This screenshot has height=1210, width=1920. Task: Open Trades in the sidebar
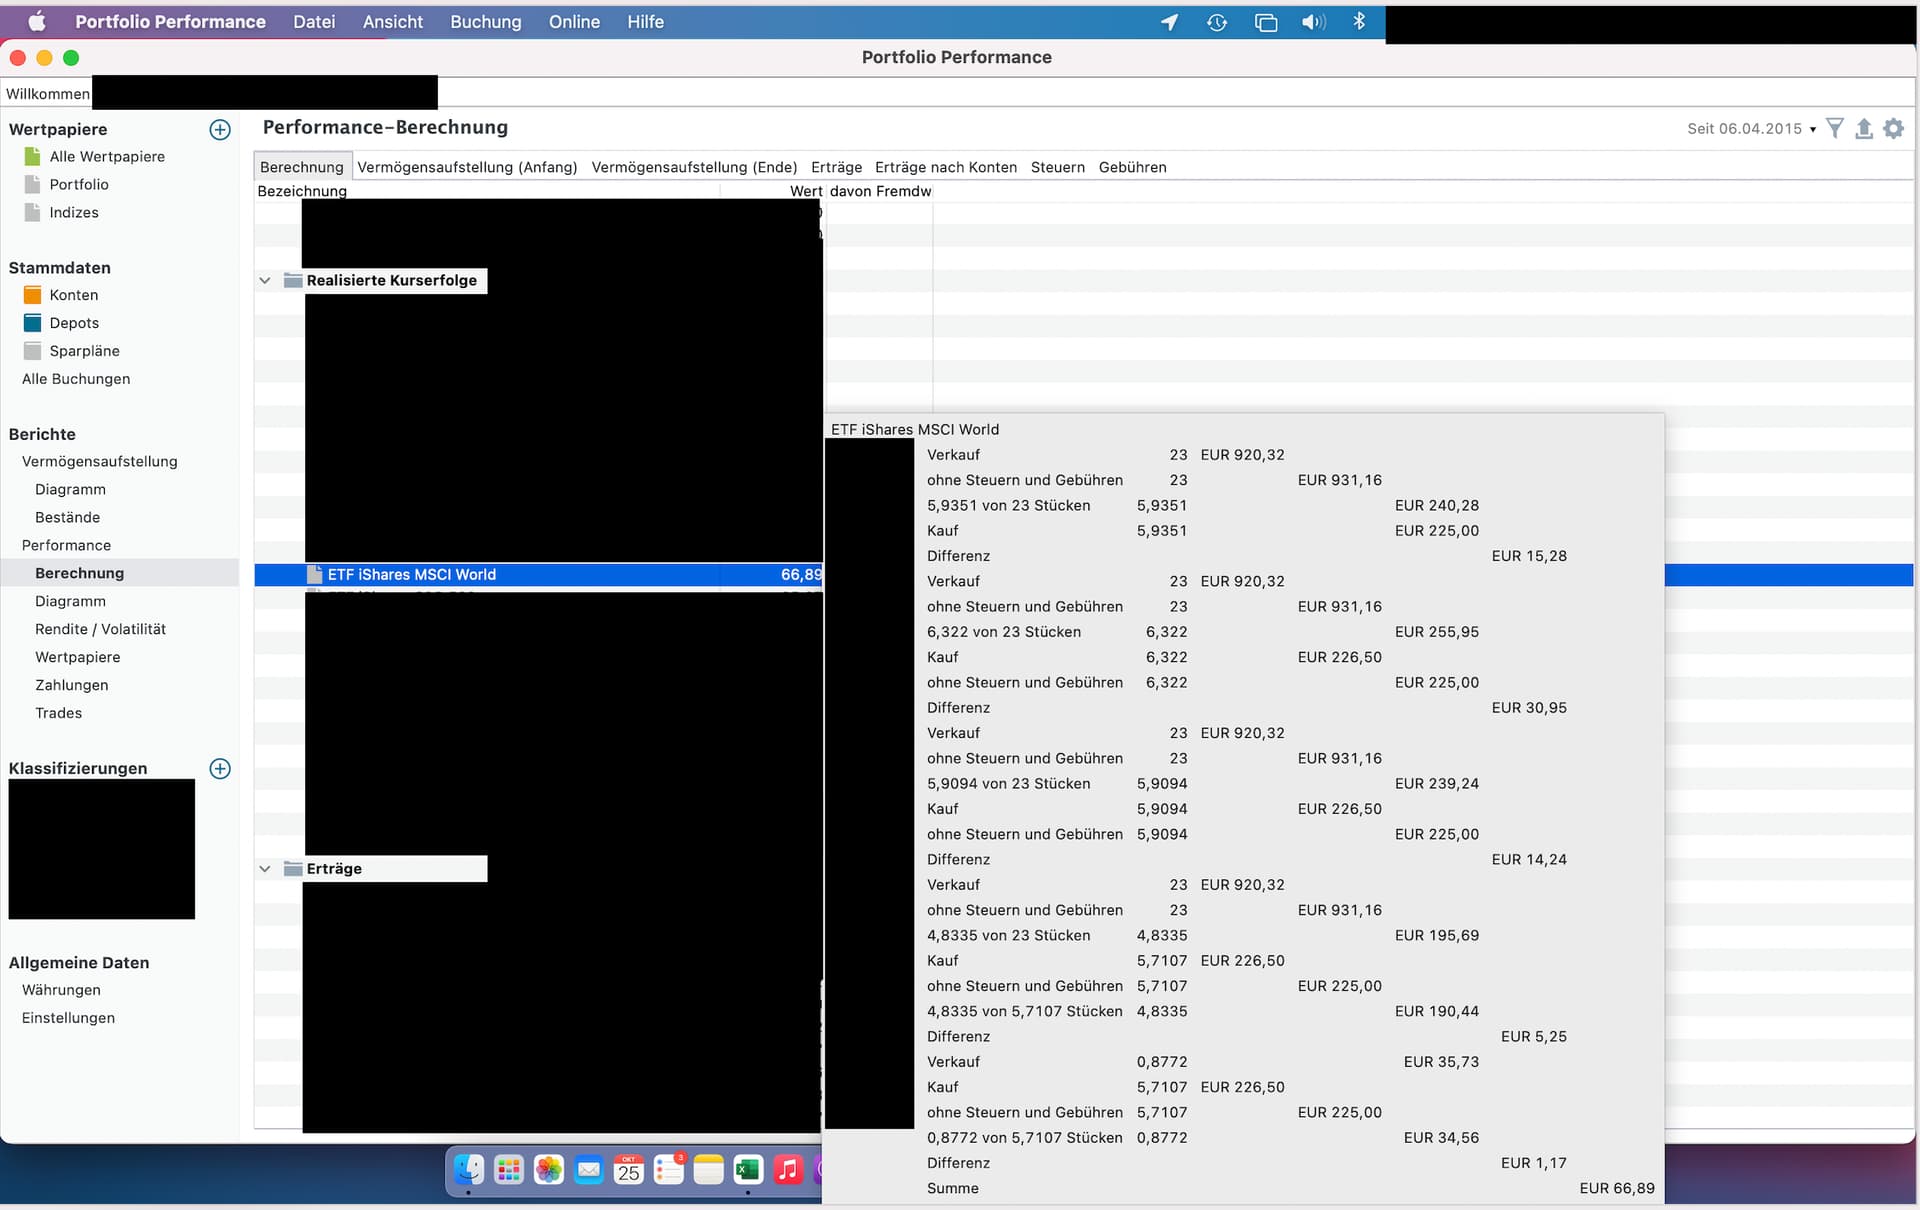58,713
